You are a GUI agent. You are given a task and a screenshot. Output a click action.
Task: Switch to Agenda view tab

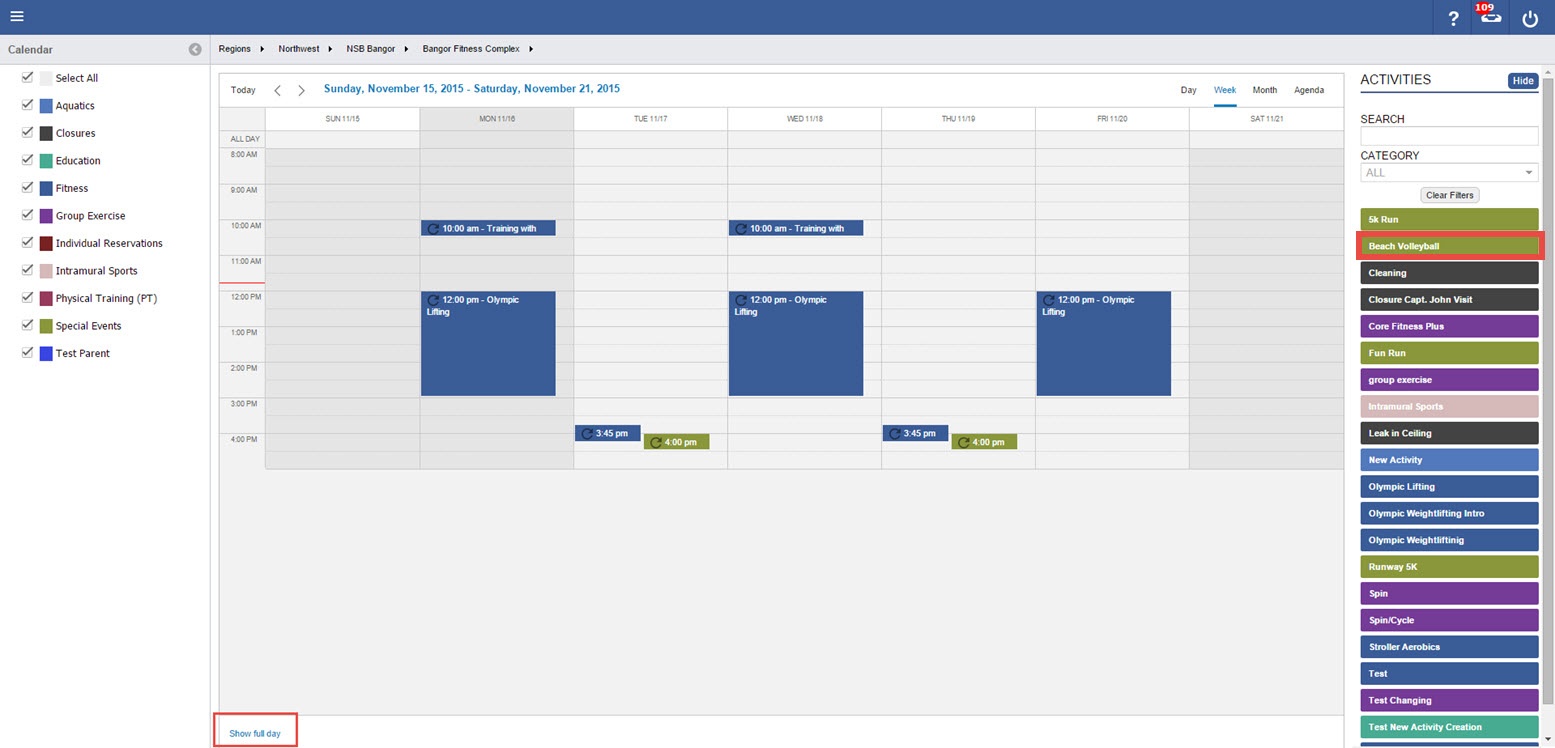(1308, 90)
